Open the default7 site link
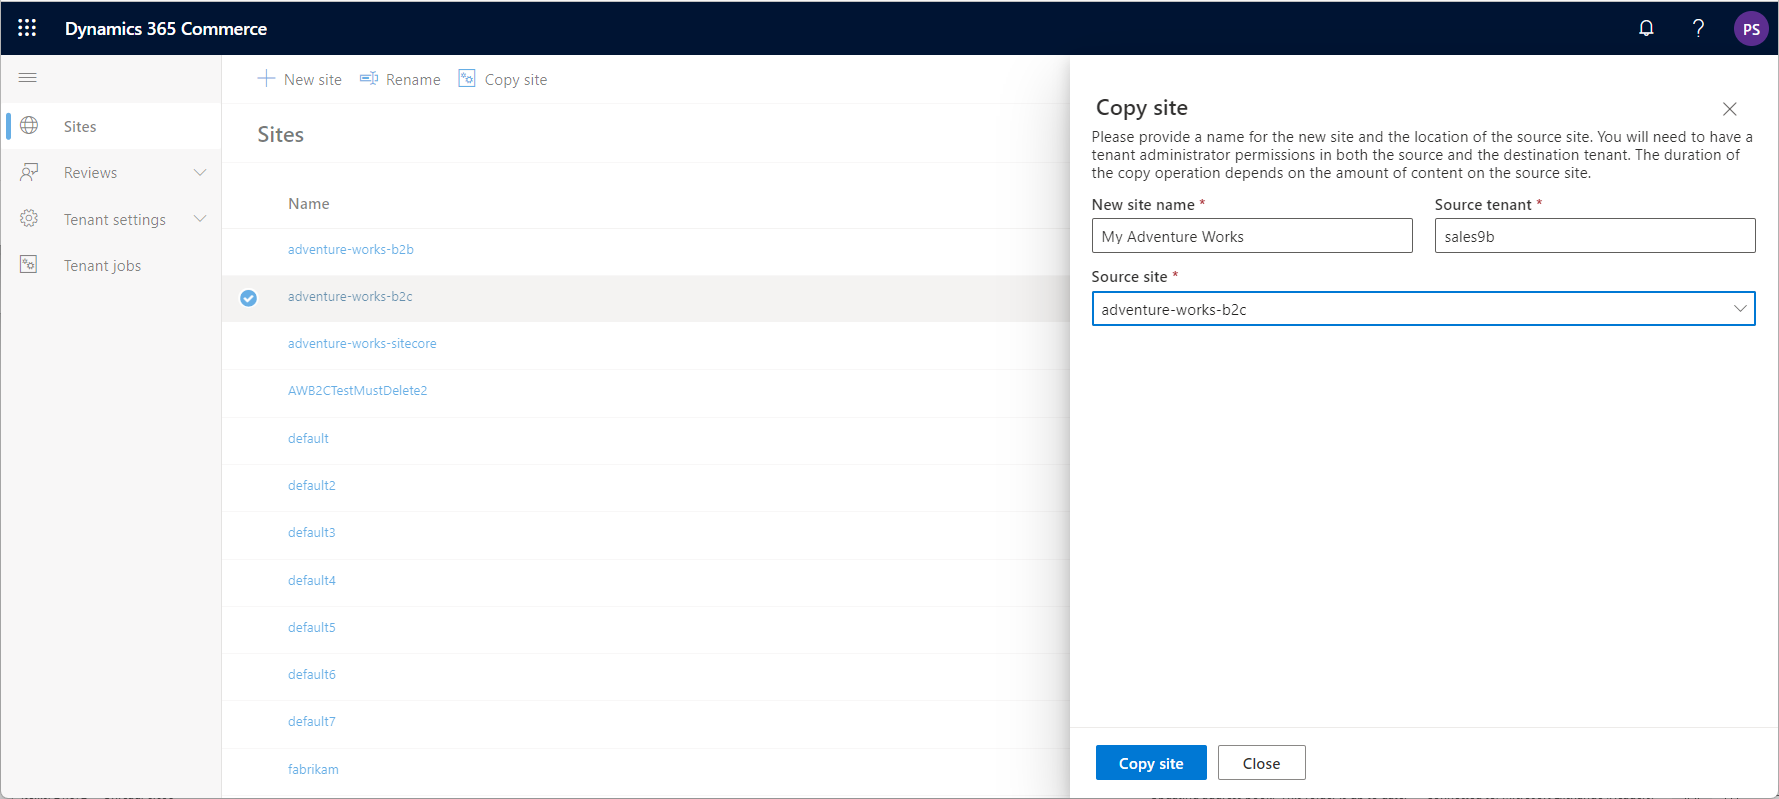1779x799 pixels. pyautogui.click(x=312, y=721)
